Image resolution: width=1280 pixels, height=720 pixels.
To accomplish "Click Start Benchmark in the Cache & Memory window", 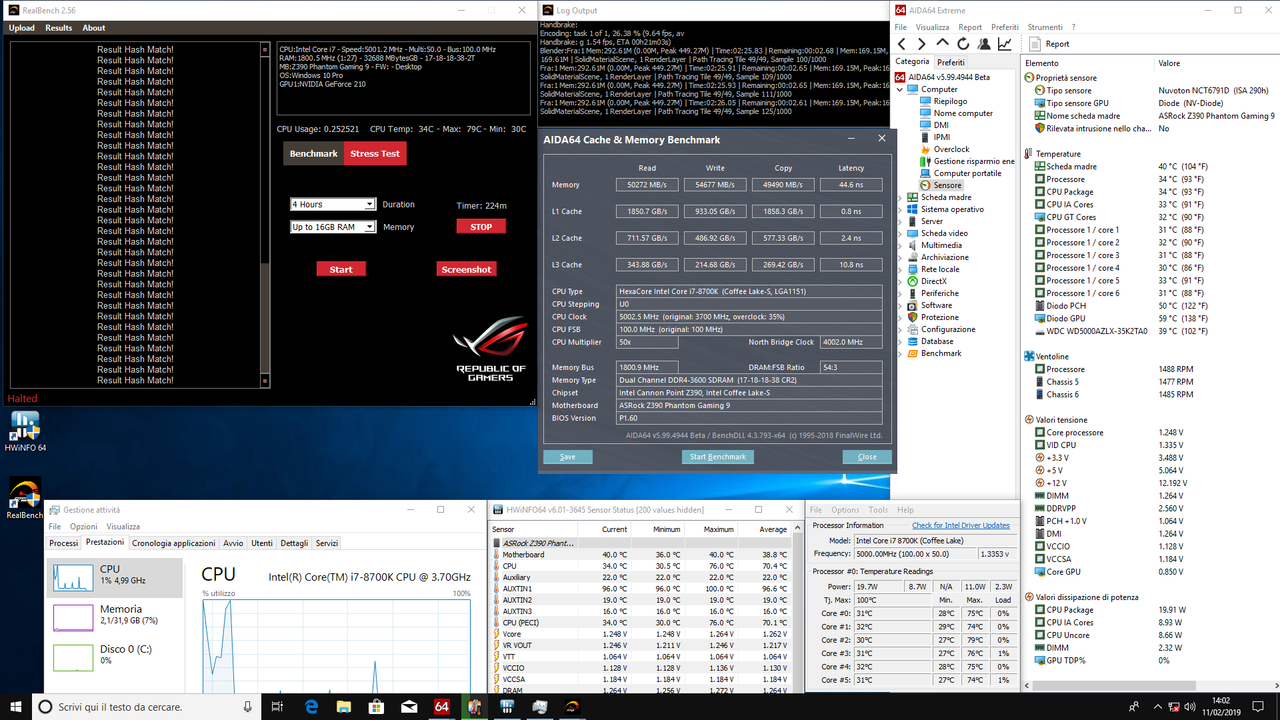I will coord(717,457).
